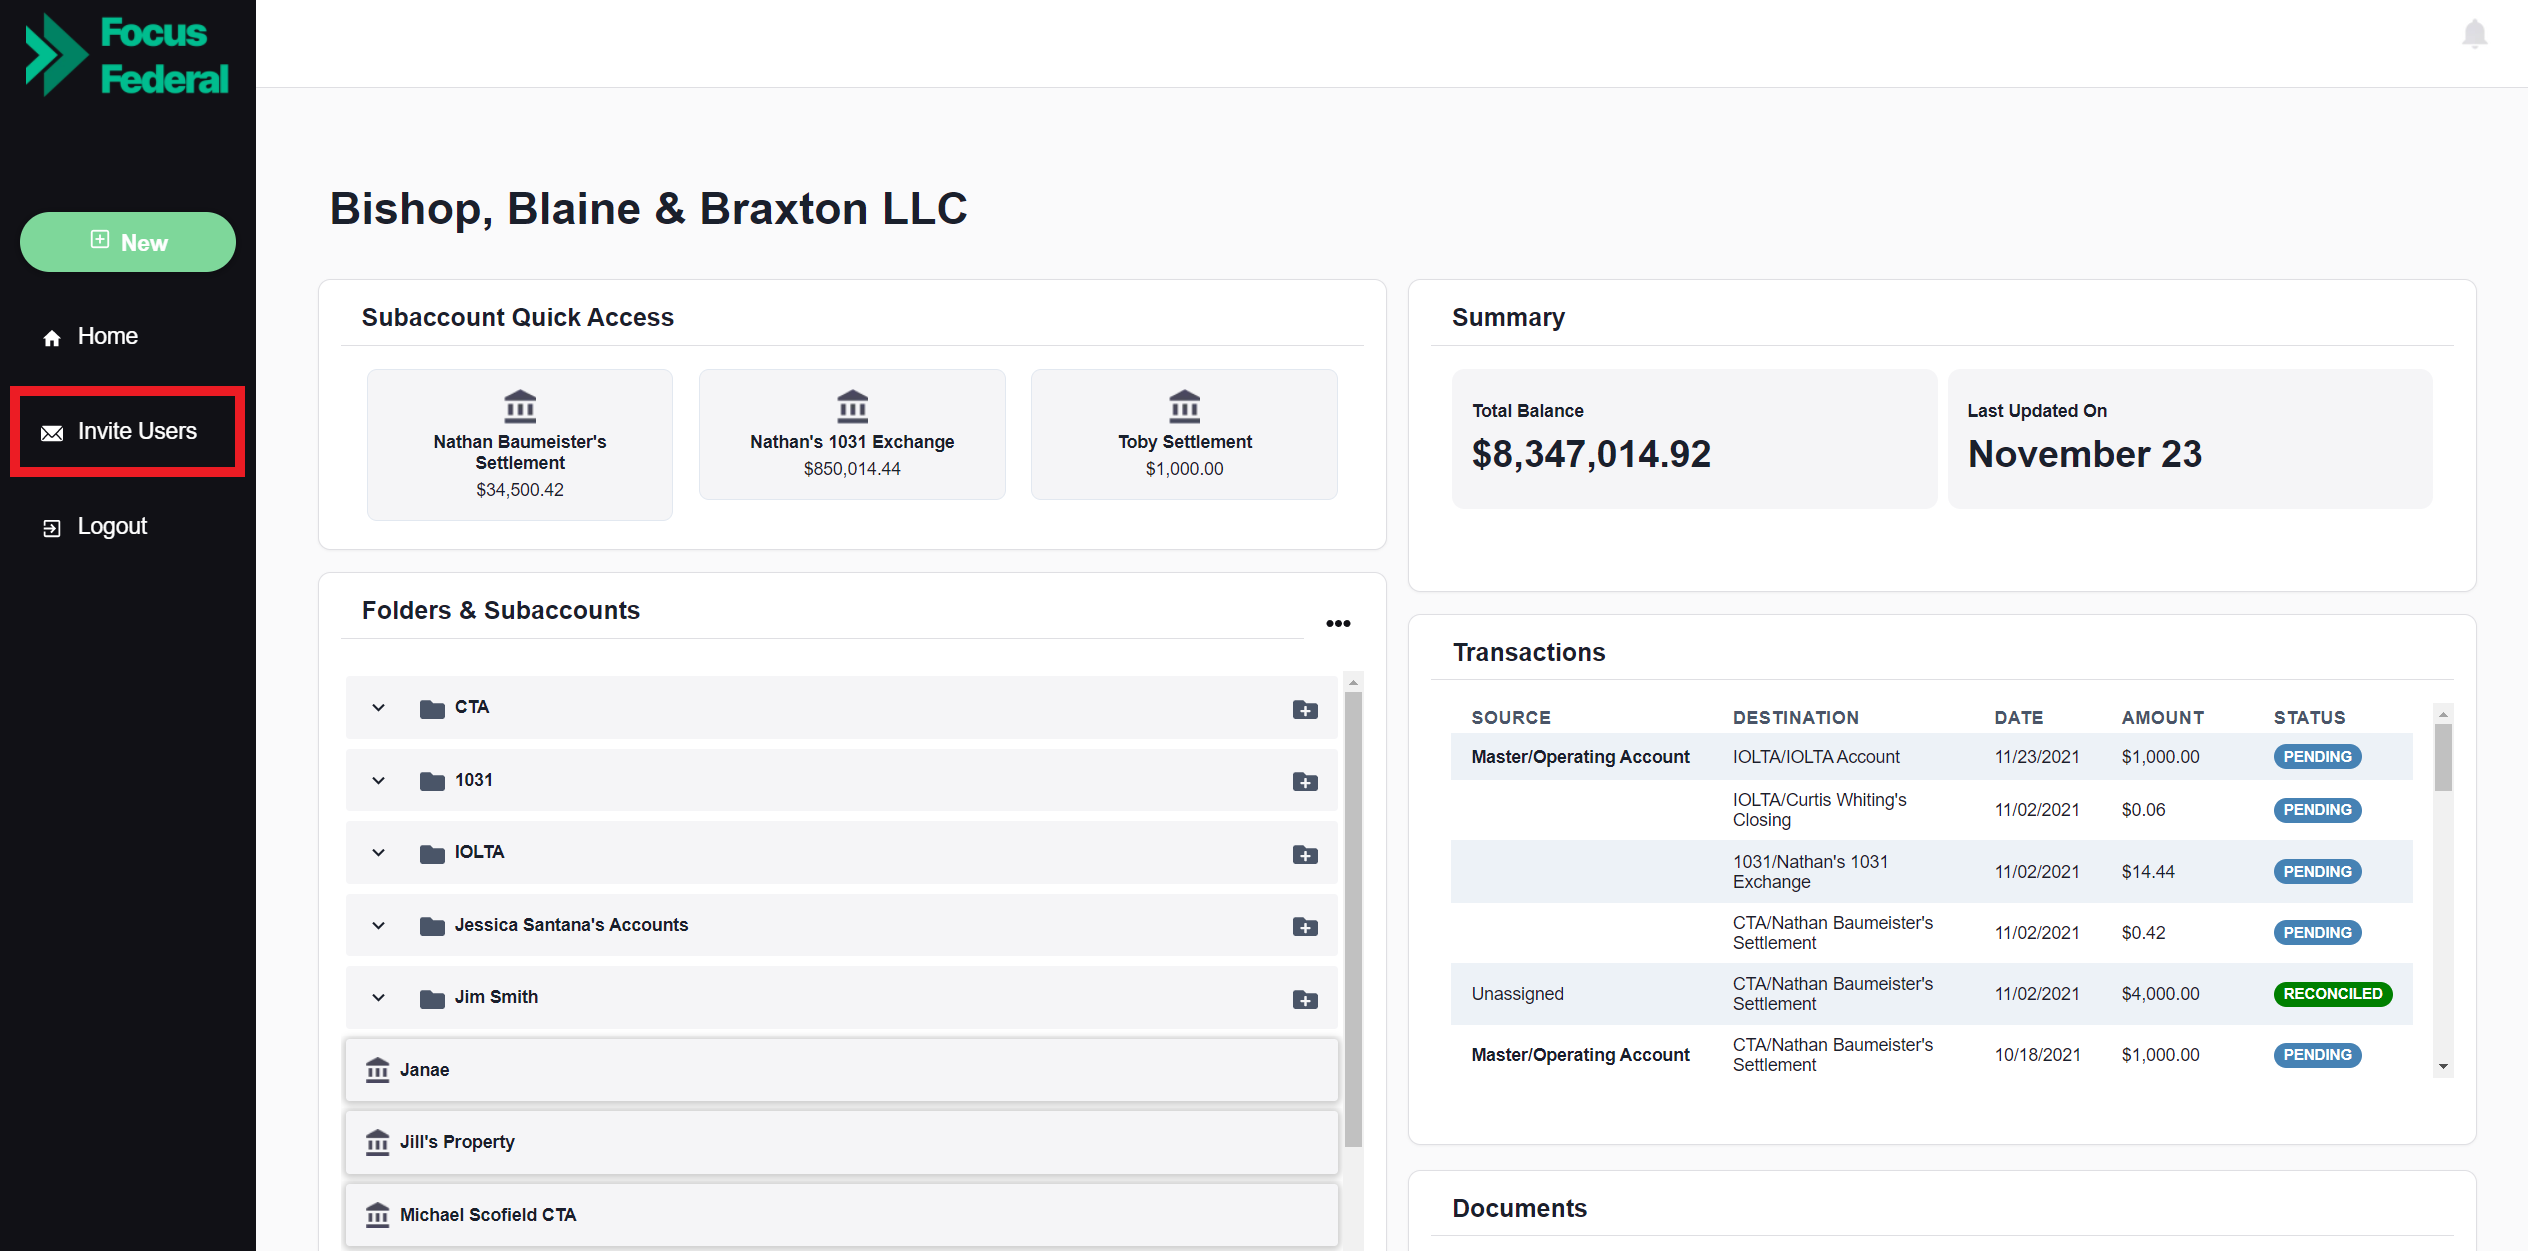The image size is (2528, 1251).
Task: Click bank icon of Toby Settlement card
Action: [x=1184, y=406]
